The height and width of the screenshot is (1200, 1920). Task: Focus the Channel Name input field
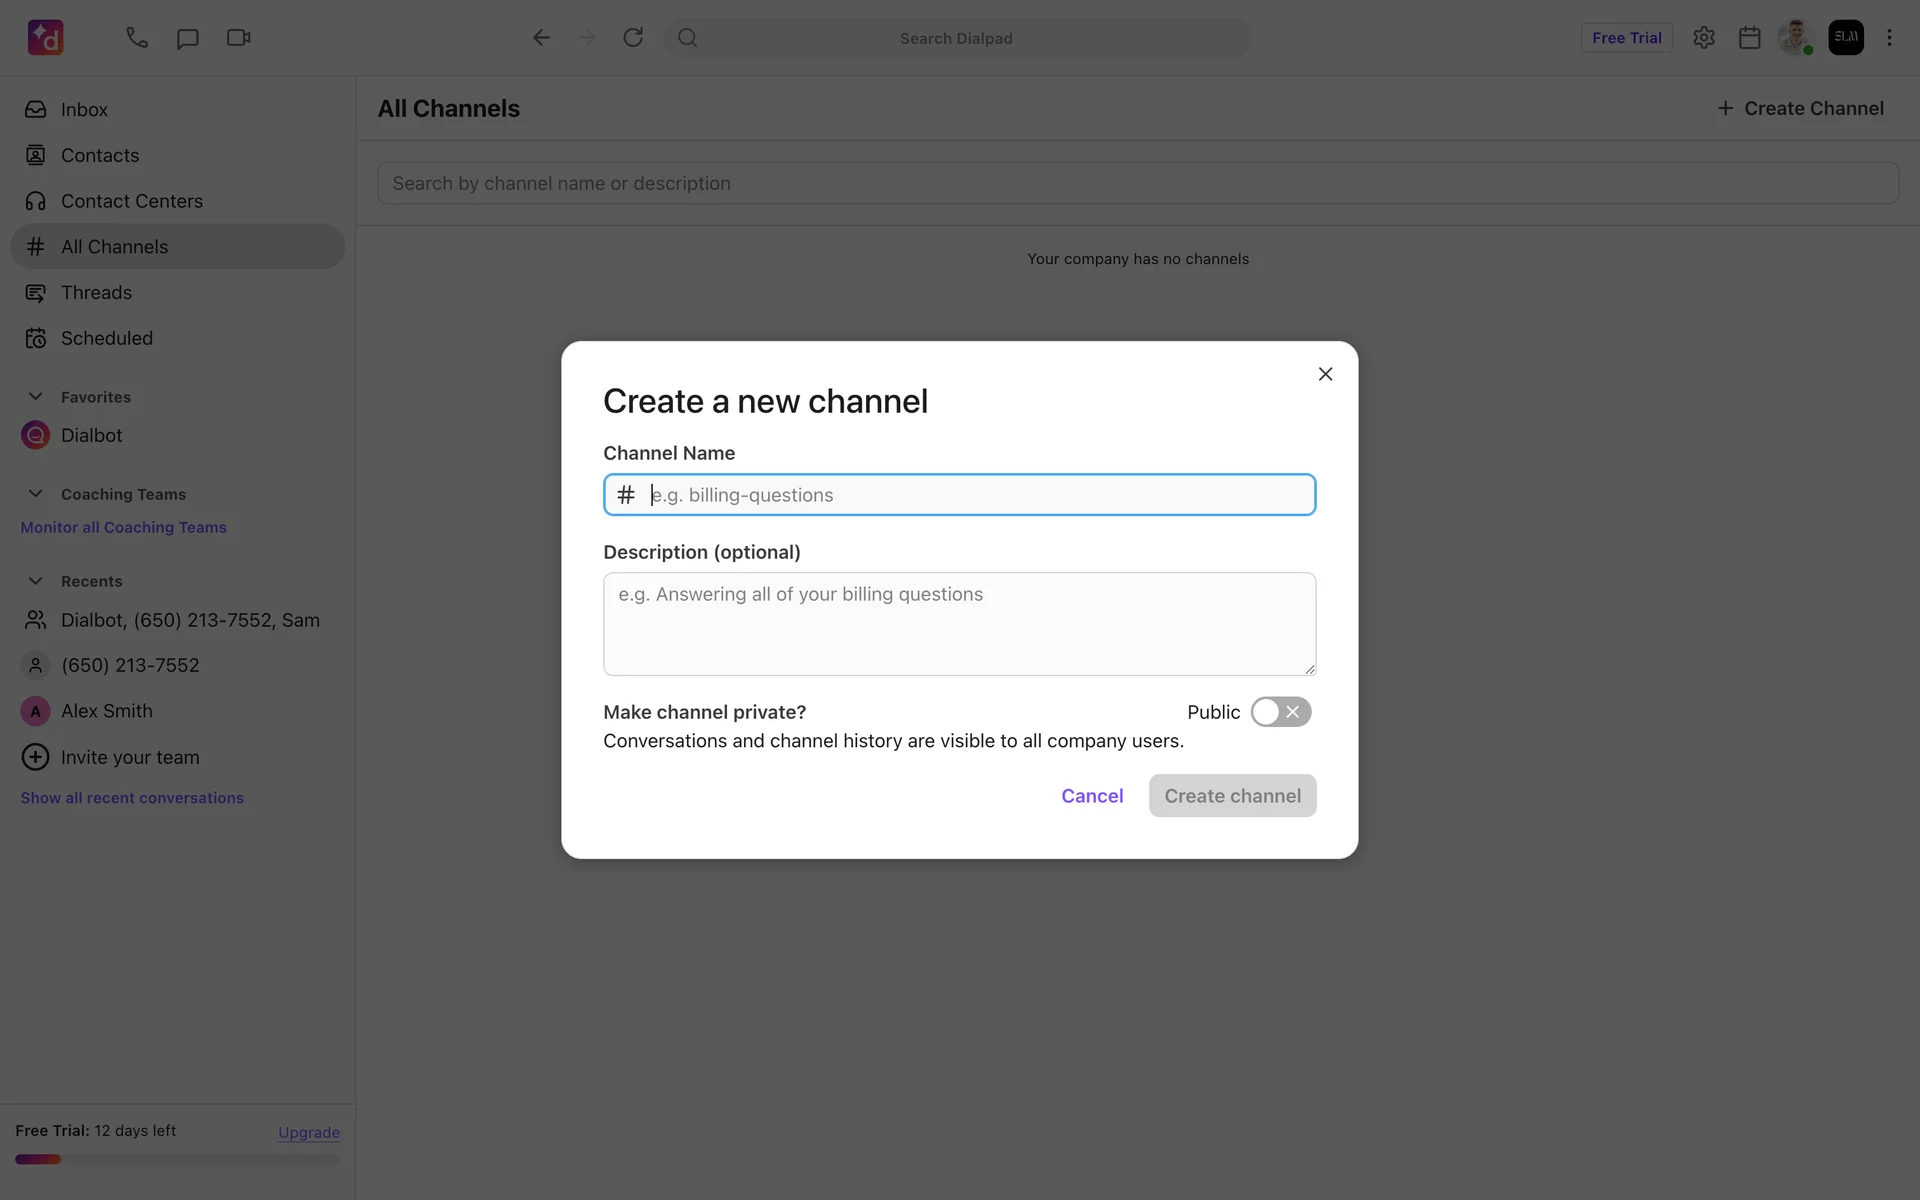pos(978,495)
